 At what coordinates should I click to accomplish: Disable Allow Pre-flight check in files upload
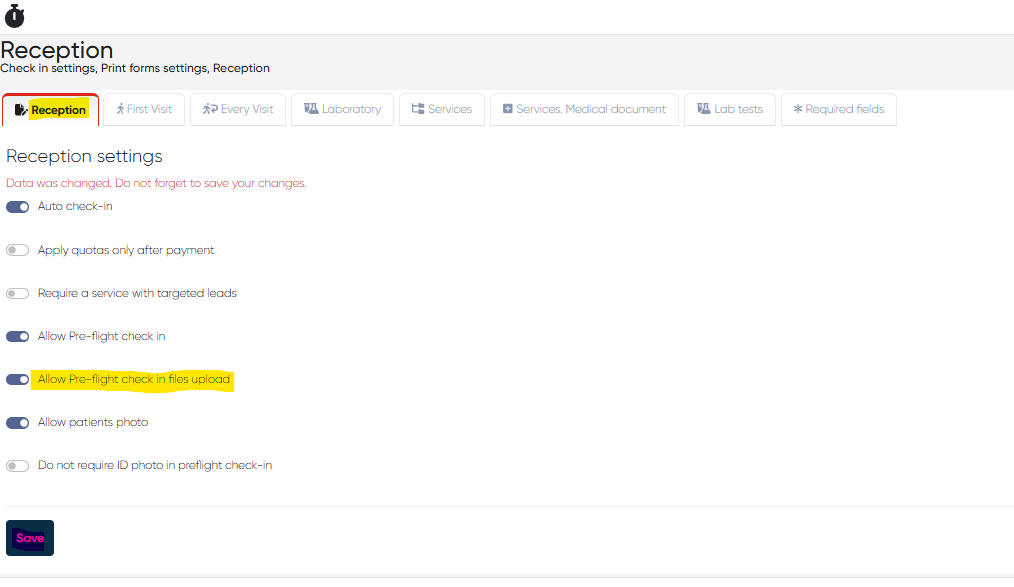18,380
